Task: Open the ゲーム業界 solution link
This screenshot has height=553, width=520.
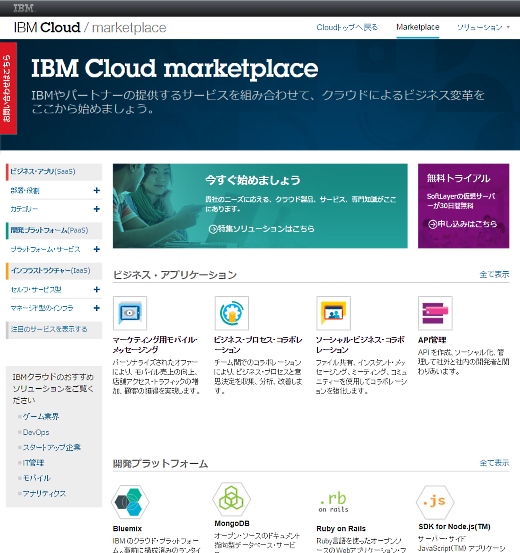Action: click(41, 417)
